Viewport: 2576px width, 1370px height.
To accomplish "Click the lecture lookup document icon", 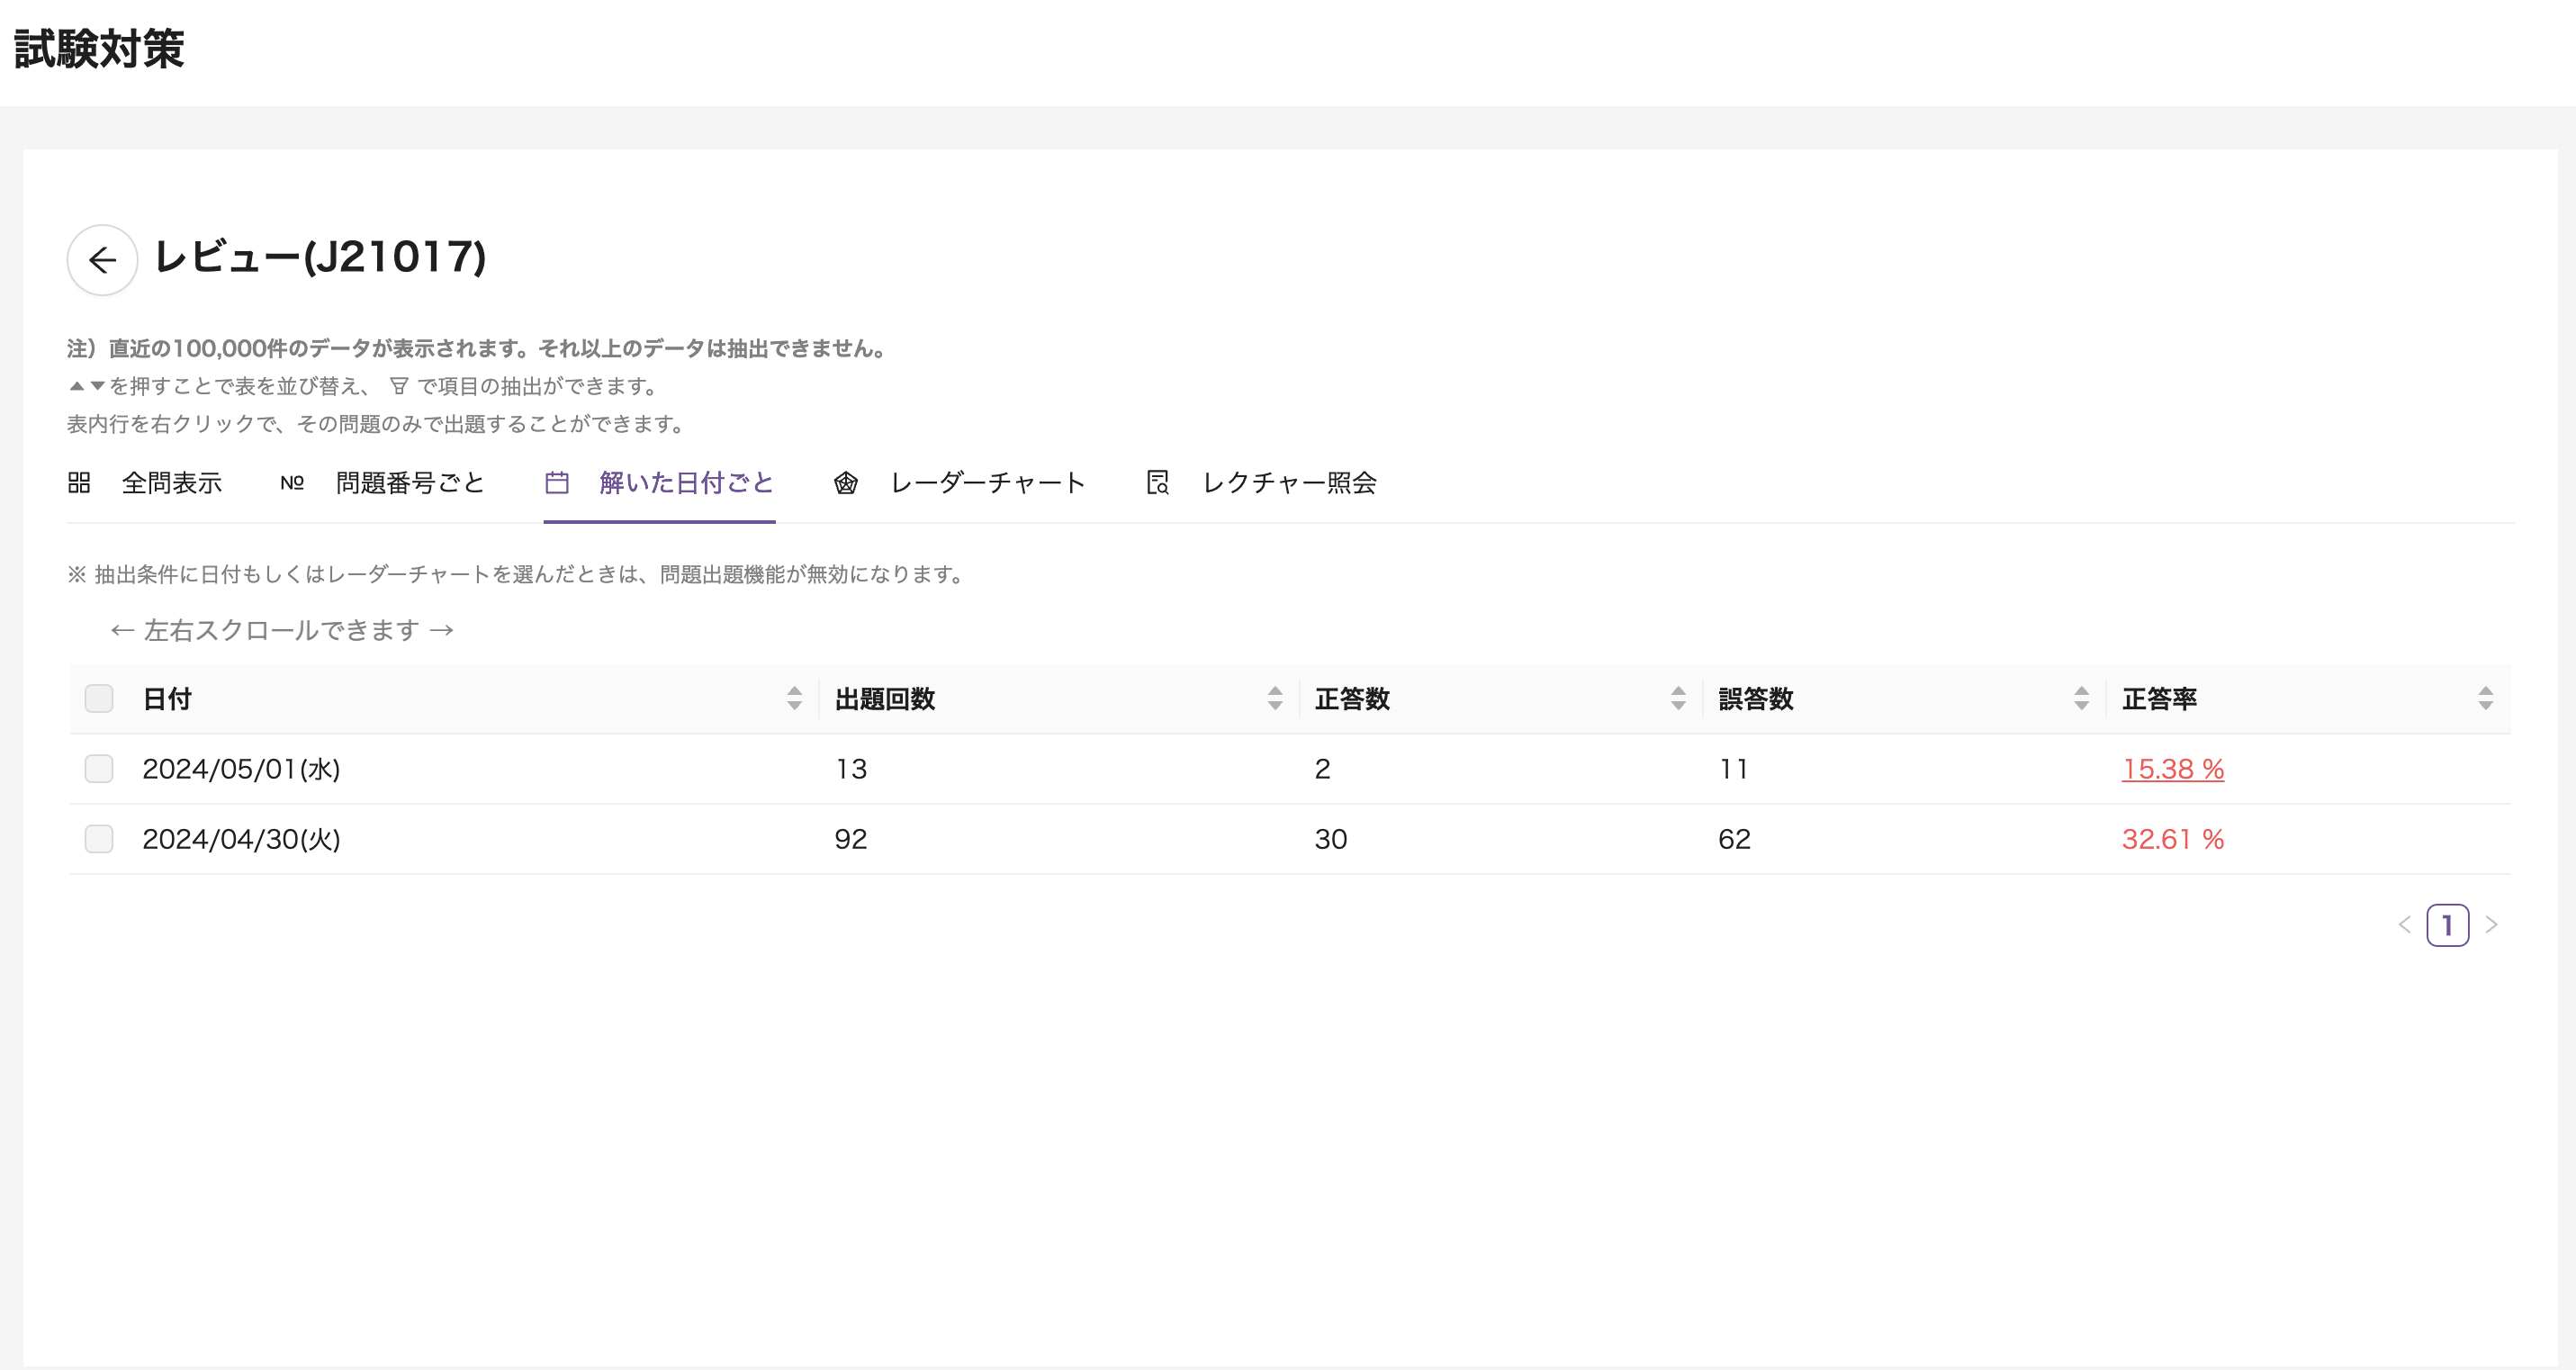I will pyautogui.click(x=1157, y=483).
